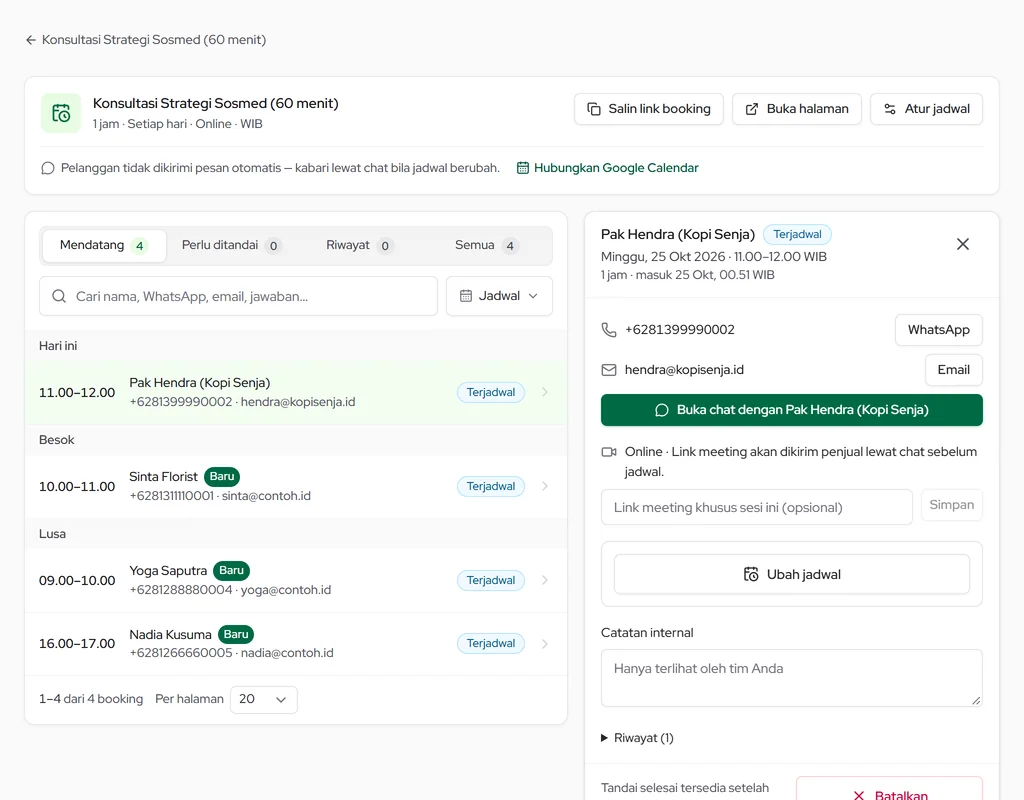Open the Jadwal filter dropdown
This screenshot has width=1024, height=800.
click(x=500, y=296)
